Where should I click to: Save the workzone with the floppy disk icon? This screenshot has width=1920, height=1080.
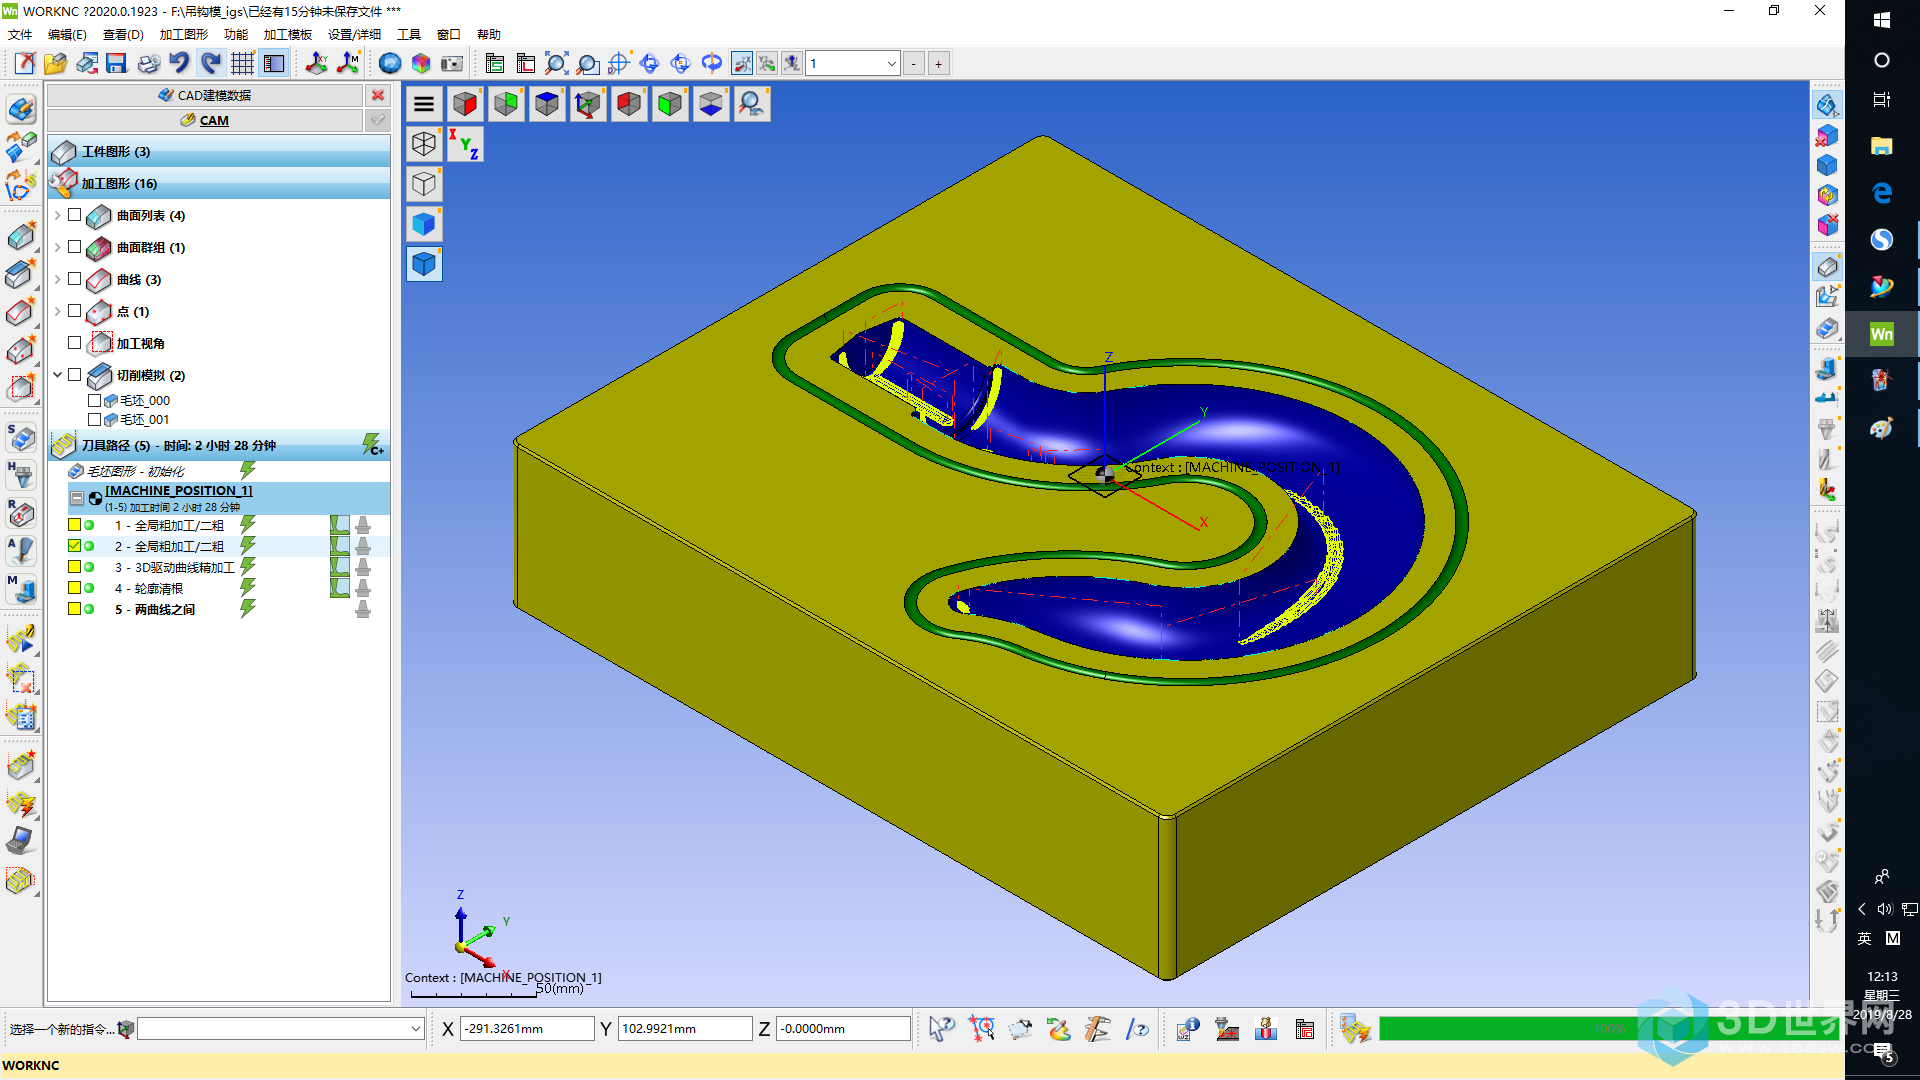click(x=116, y=64)
